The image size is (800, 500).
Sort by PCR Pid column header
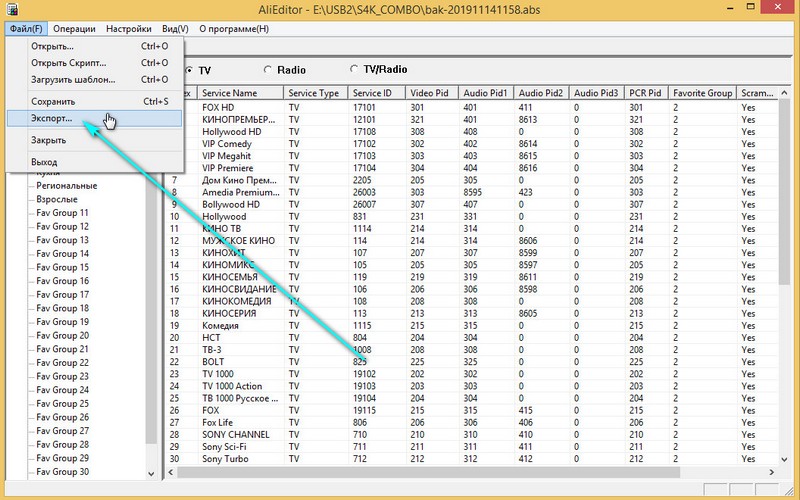tap(646, 93)
